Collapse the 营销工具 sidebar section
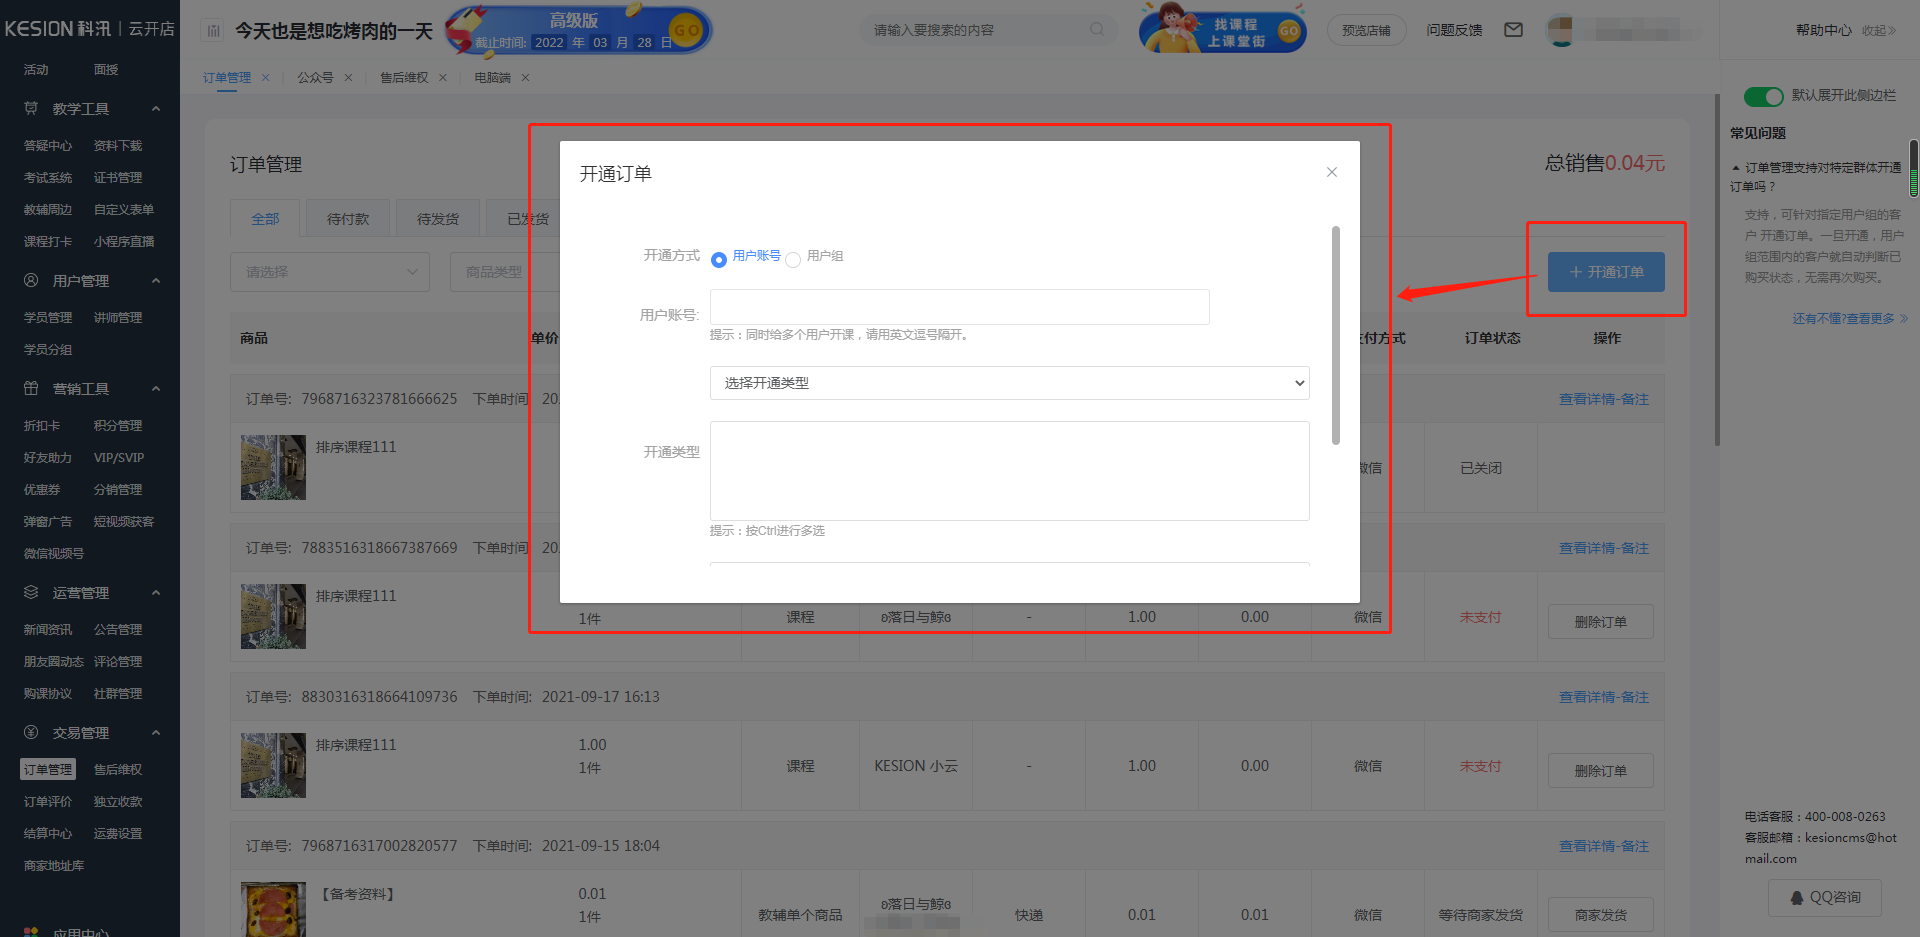 point(156,388)
